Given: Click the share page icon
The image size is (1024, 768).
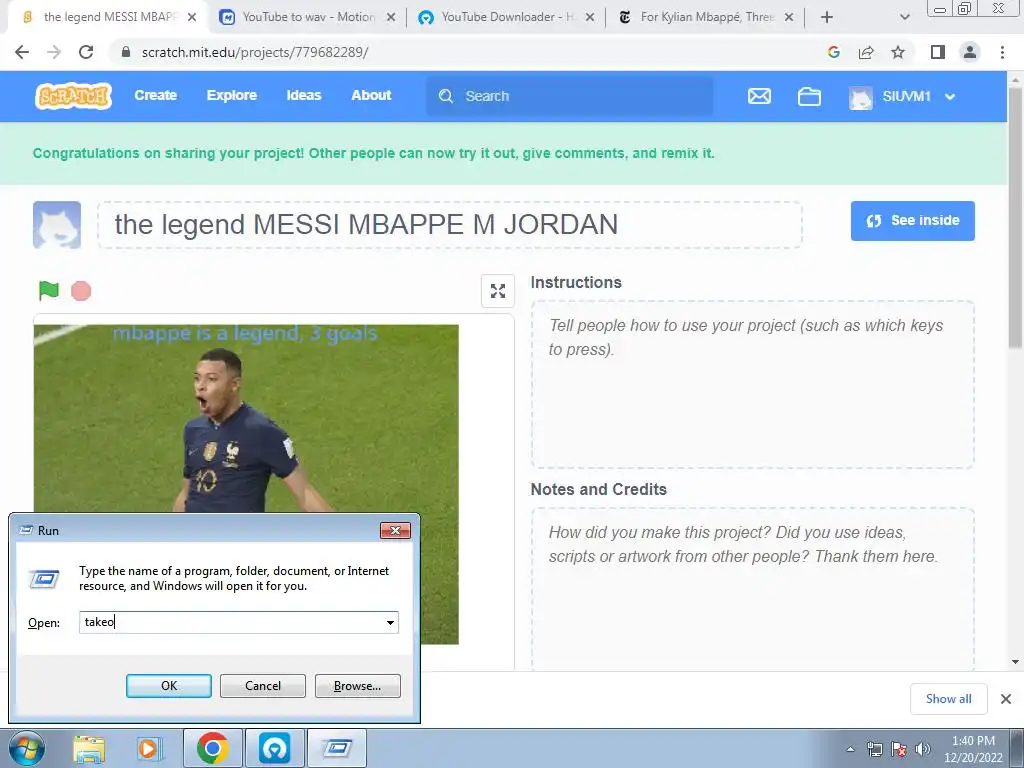Looking at the screenshot, I should (866, 52).
